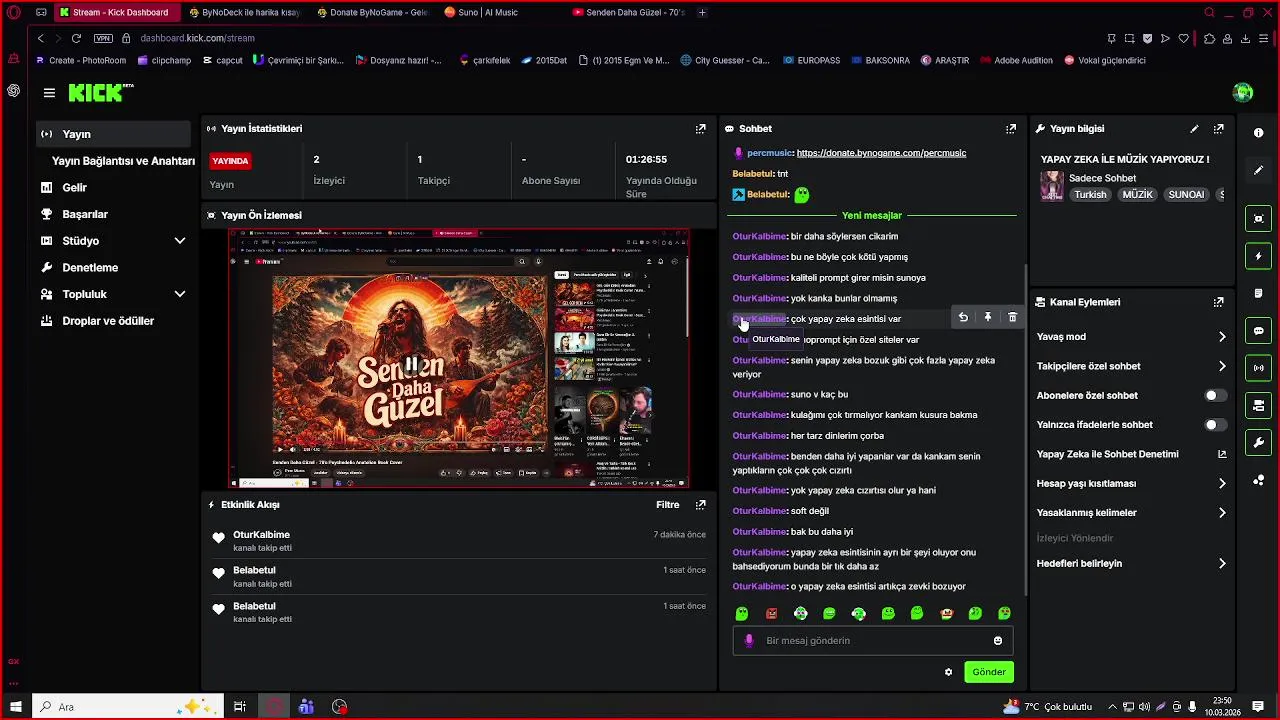Image resolution: width=1280 pixels, height=720 pixels.
Task: Click the Gönder send button
Action: [x=989, y=672]
